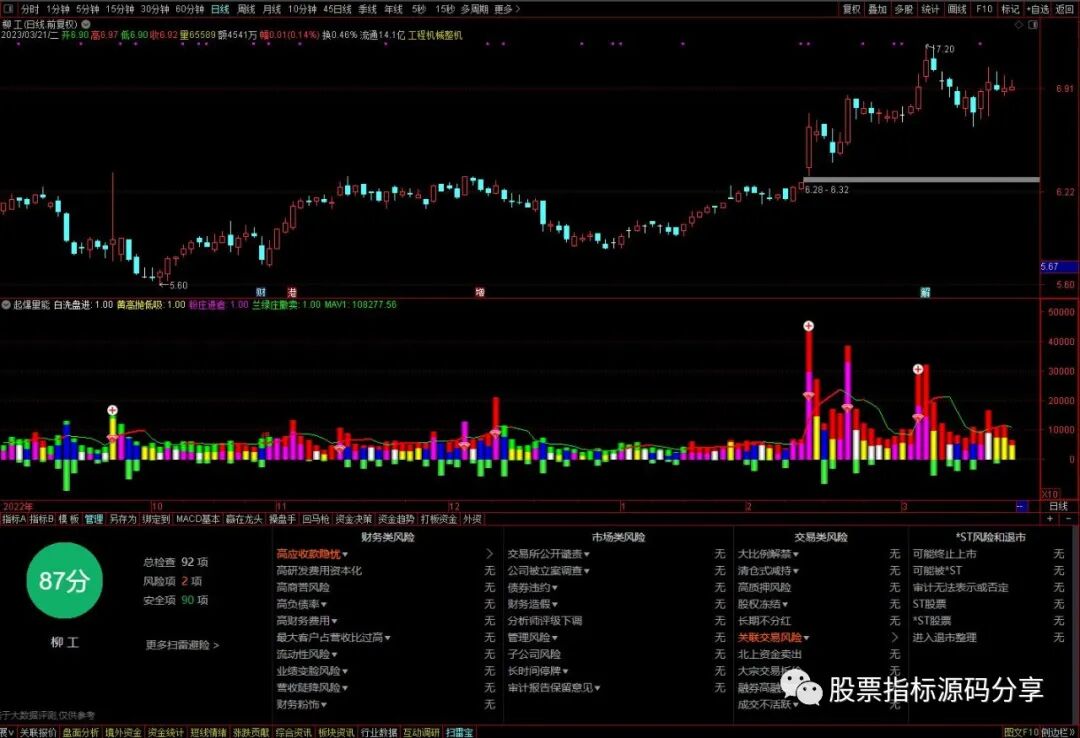Click the 财 event marker under the candlestick chart
This screenshot has width=1080, height=738.
260,292
